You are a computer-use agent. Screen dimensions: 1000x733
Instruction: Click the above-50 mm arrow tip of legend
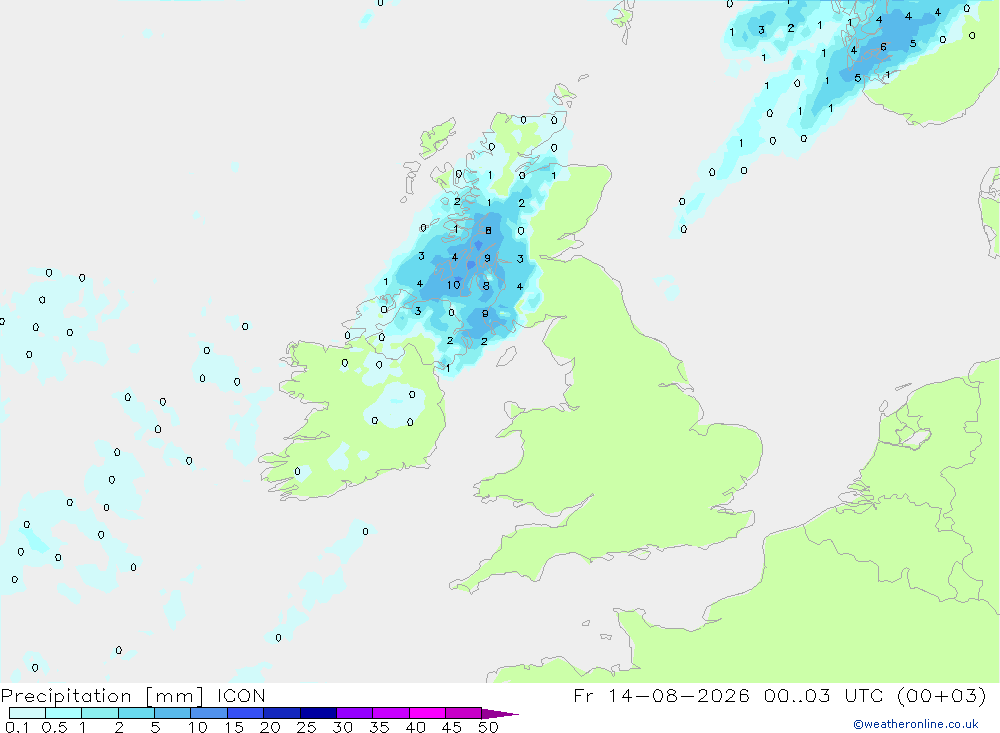[499, 713]
